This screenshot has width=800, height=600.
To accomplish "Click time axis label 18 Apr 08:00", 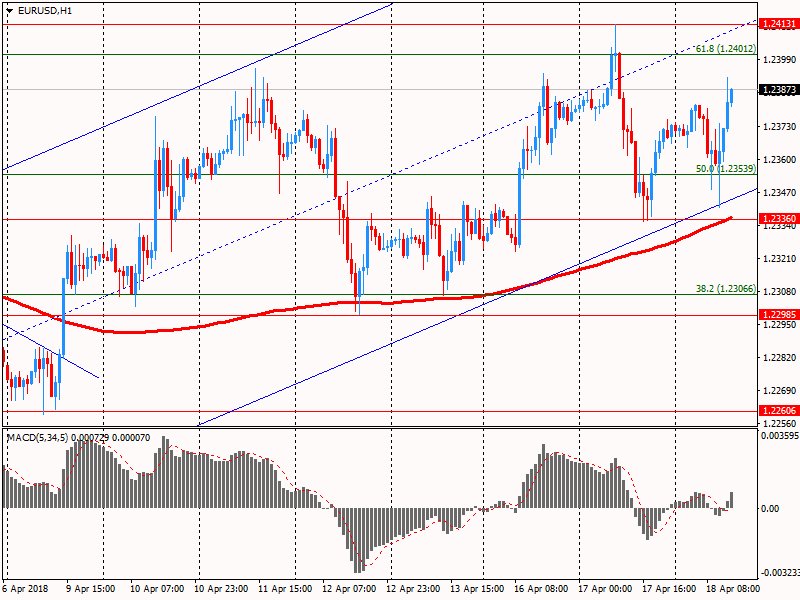I will 733,589.
